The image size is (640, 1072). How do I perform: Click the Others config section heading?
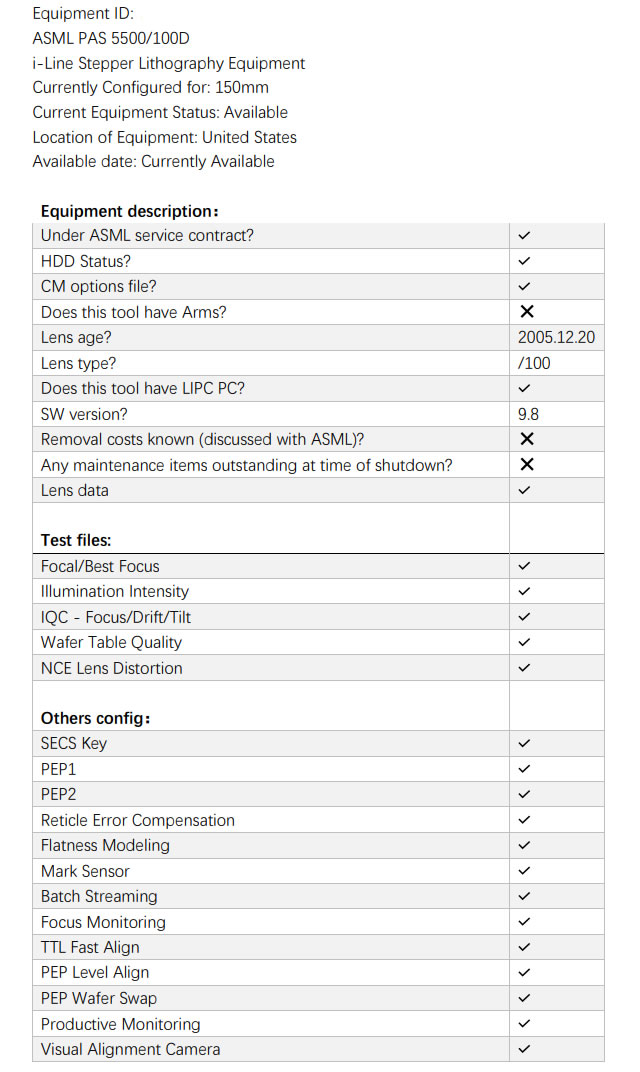pyautogui.click(x=96, y=718)
